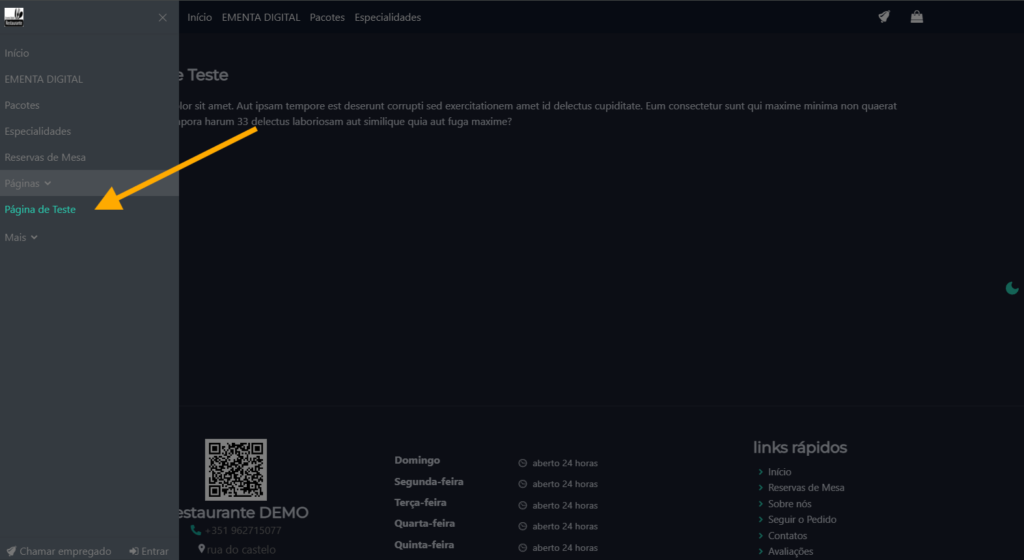This screenshot has width=1024, height=560.
Task: Toggle dark mode with moon icon
Action: [x=1011, y=289]
